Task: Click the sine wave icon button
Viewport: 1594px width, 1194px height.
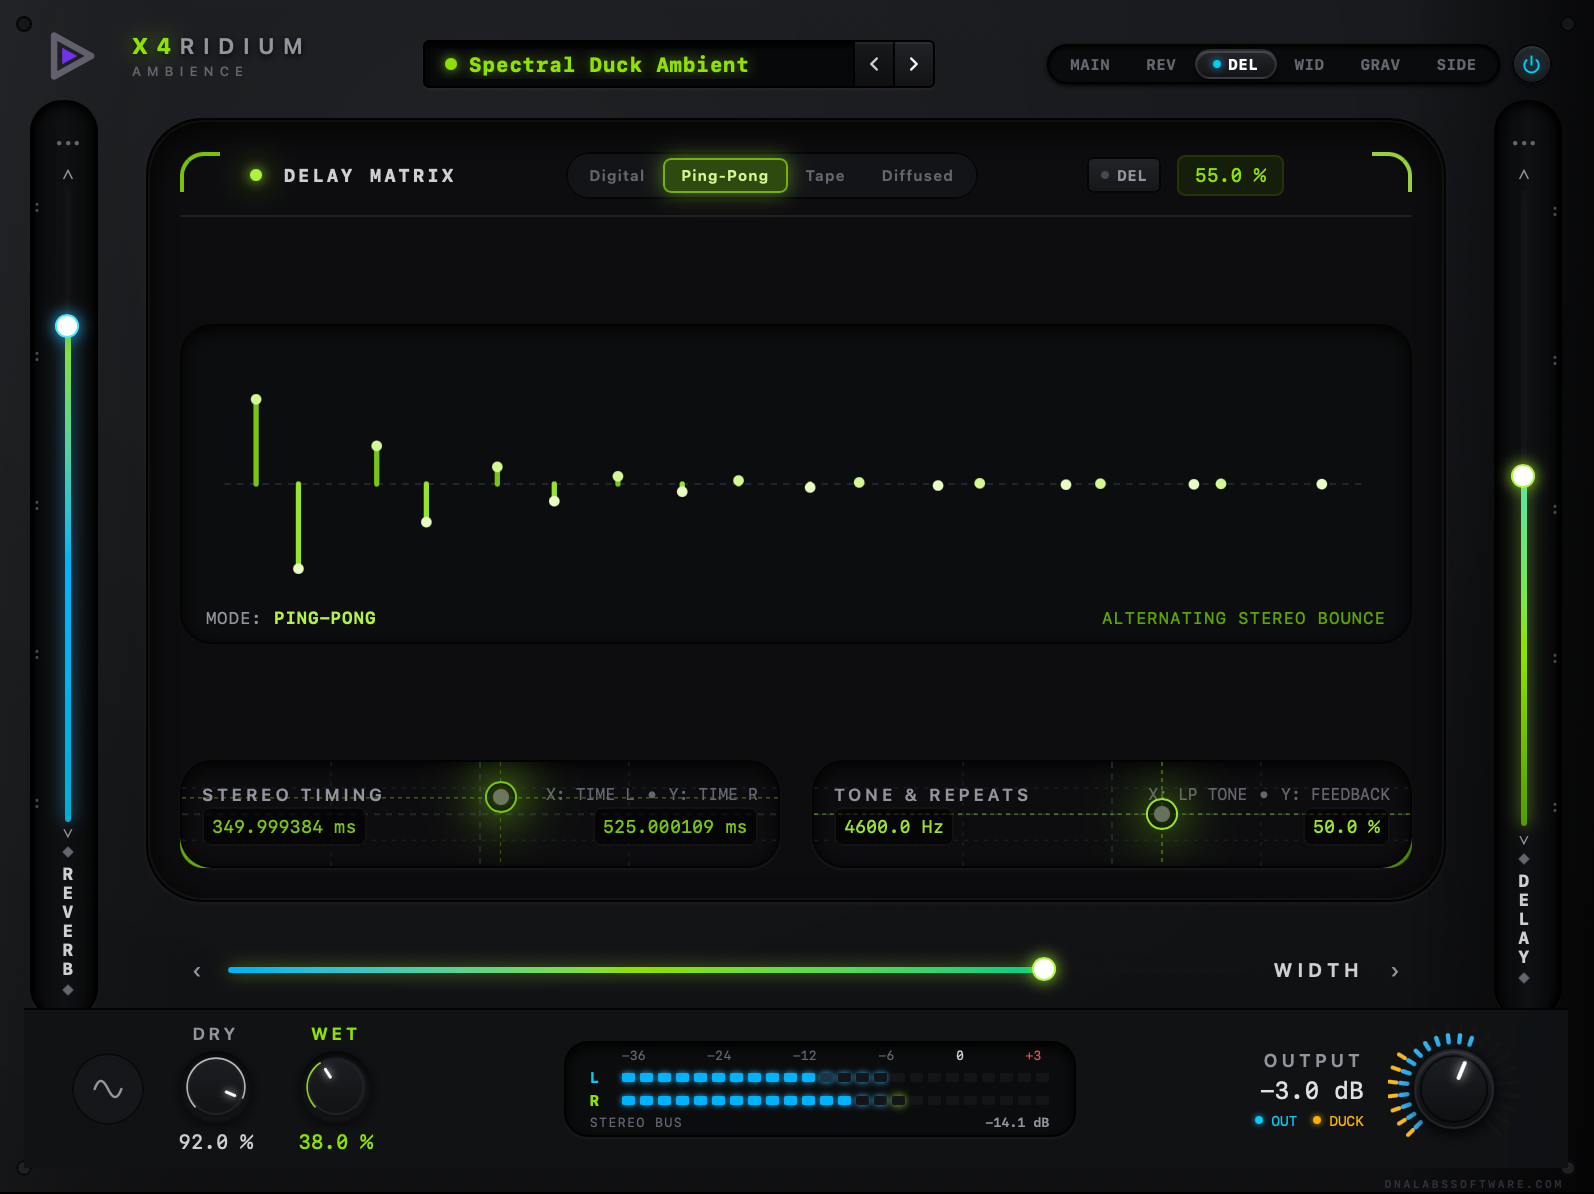Action: 108,1088
